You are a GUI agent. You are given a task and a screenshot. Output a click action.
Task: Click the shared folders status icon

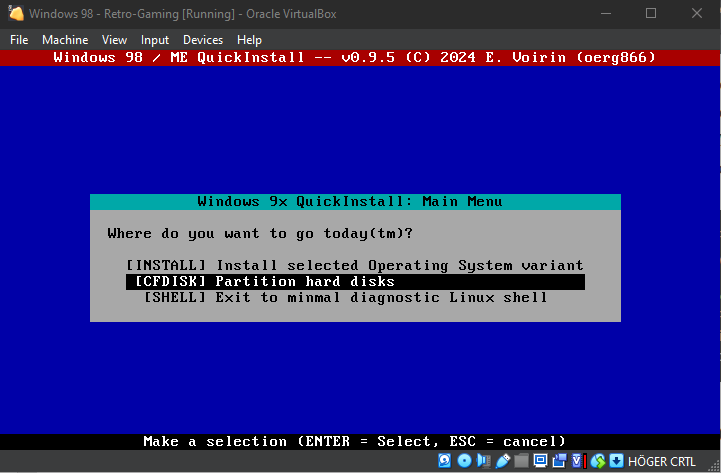(521, 461)
